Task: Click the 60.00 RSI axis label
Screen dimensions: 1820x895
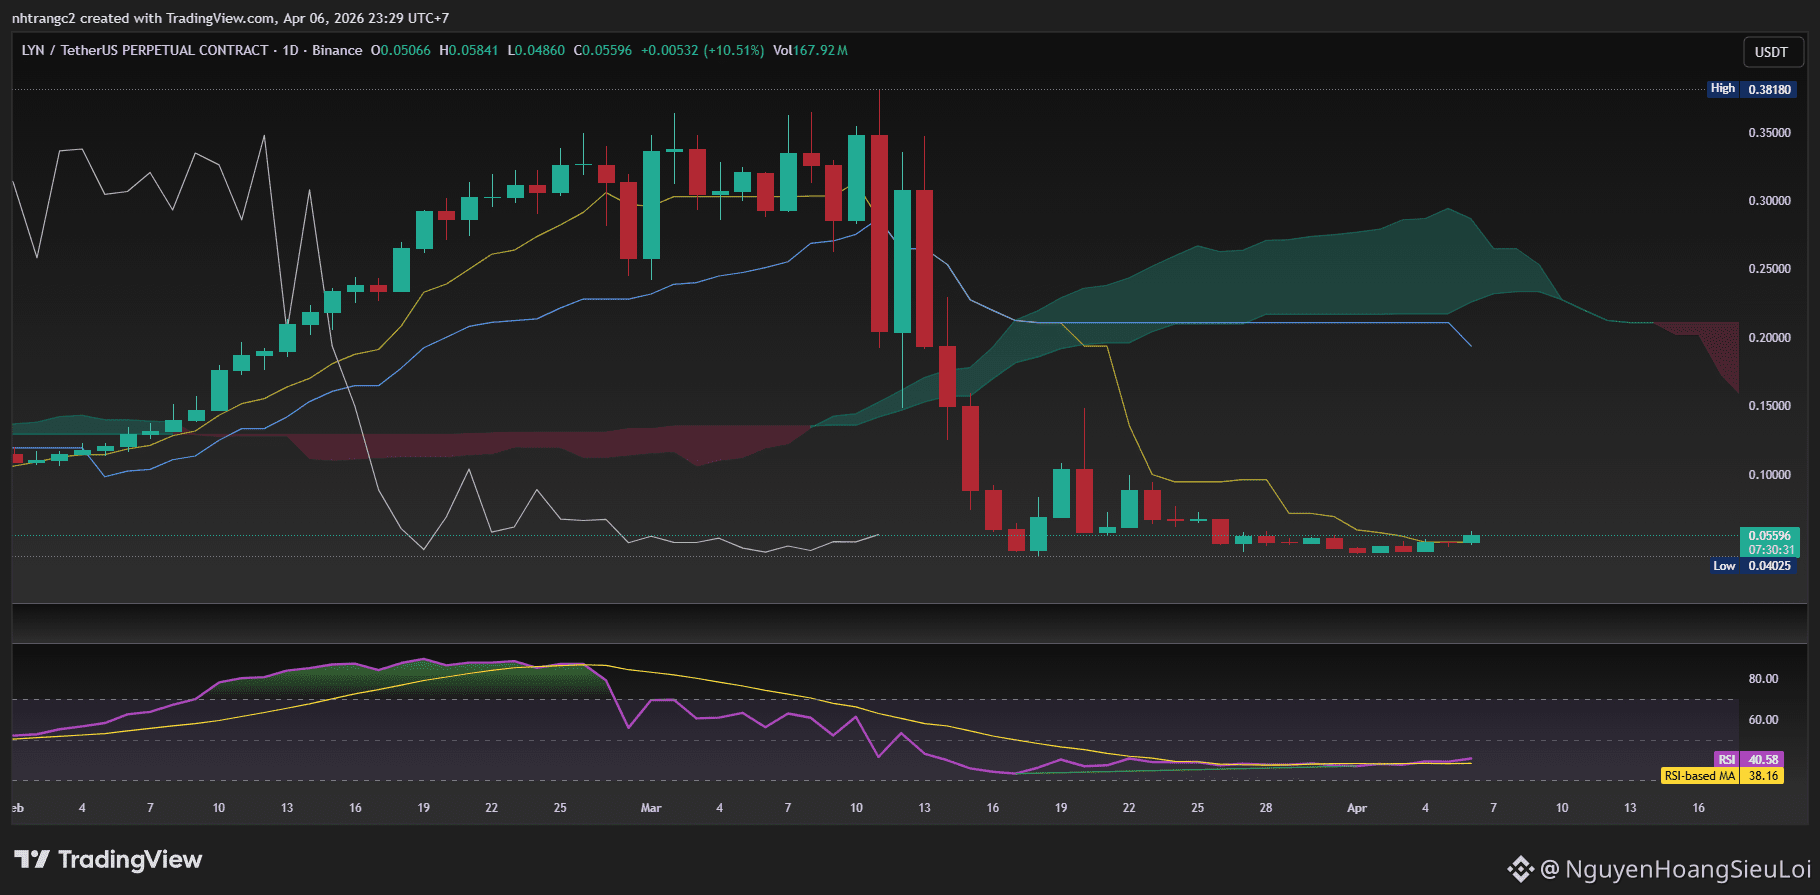Action: click(x=1763, y=720)
